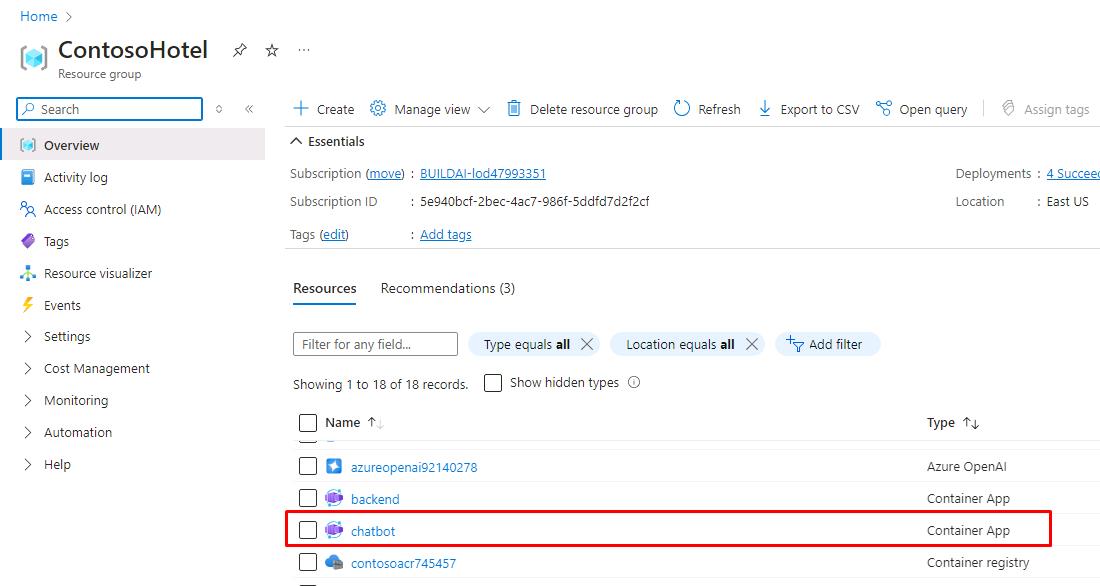The image size is (1100, 586).
Task: Open the Manage view dropdown arrow
Action: [484, 109]
